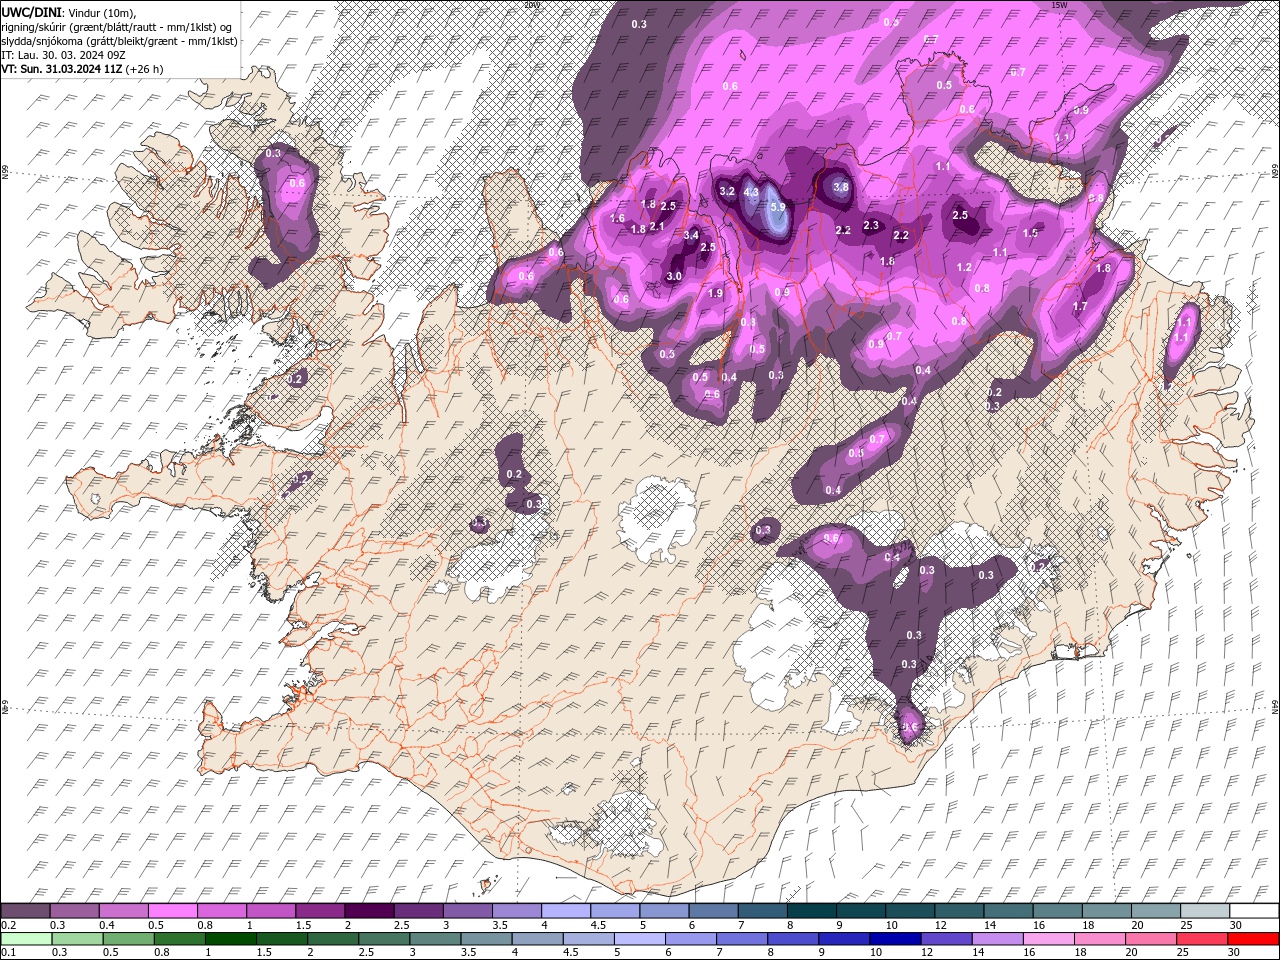
Task: Pick the dark navy swatch after 10 in lower legend
Action: coord(894,939)
